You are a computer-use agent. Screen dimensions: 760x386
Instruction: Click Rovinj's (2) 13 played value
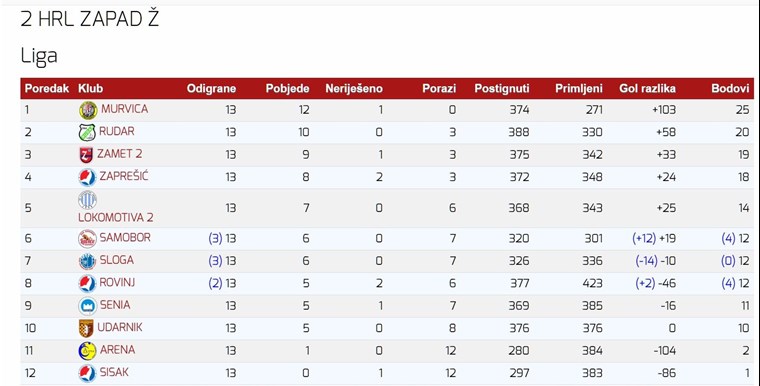pos(222,283)
